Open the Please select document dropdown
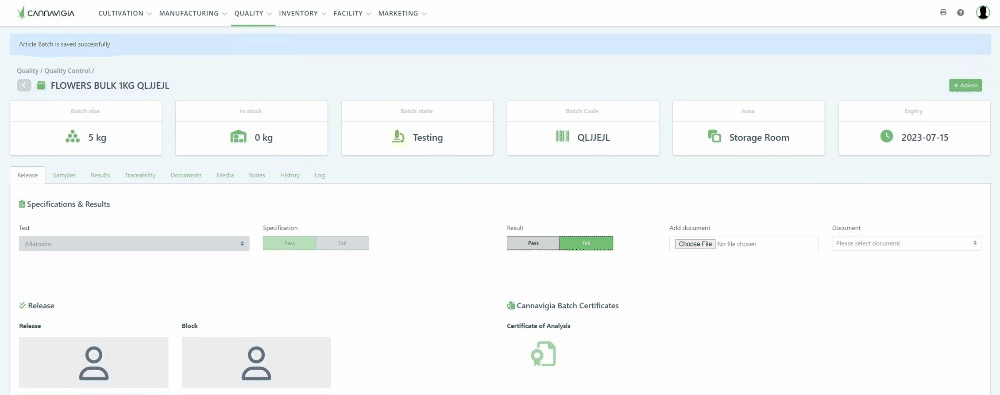This screenshot has height=395, width=1000. tap(906, 243)
